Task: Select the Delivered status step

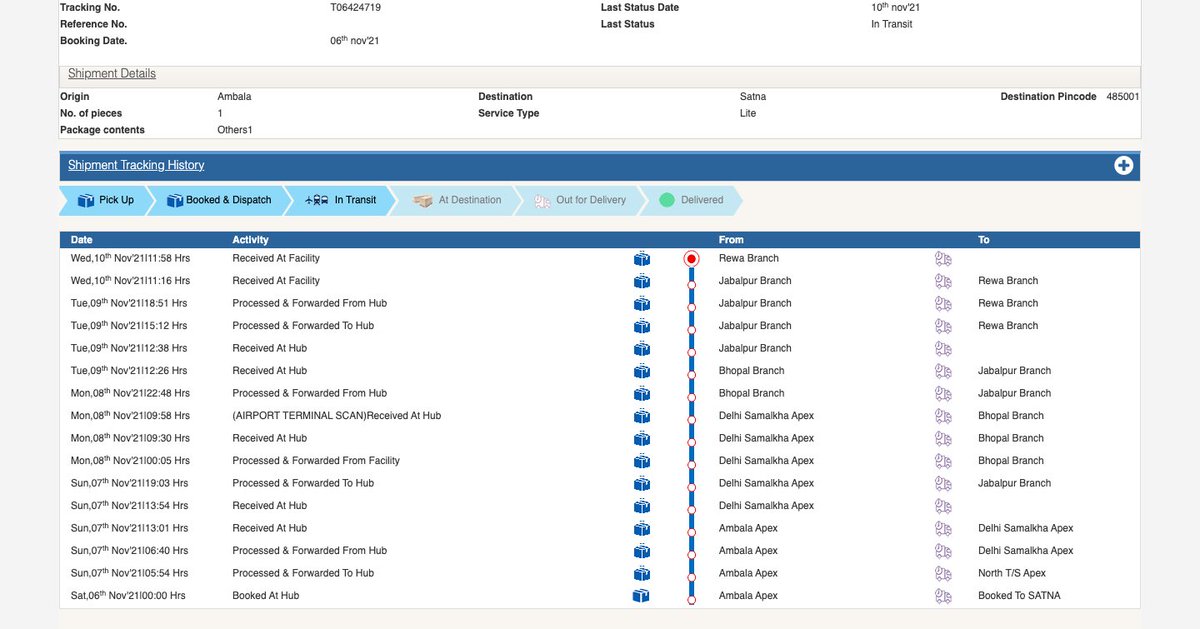Action: click(691, 200)
